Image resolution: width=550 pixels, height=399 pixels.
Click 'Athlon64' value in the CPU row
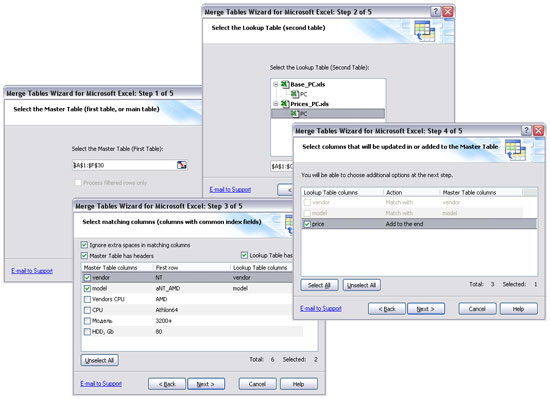click(167, 310)
